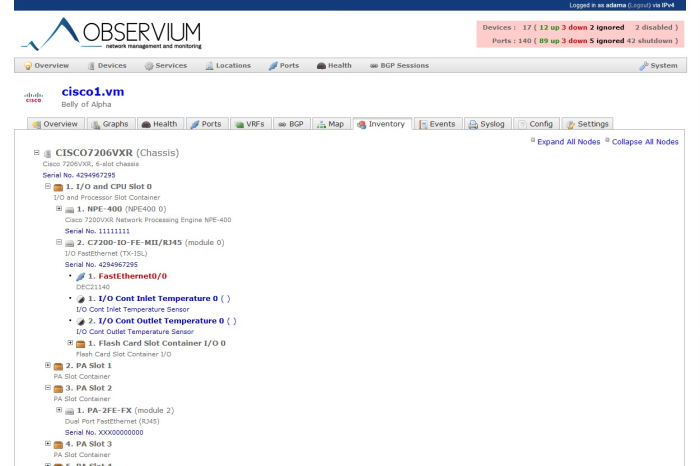This screenshot has height=466, width=700.
Task: Open the device Health tab
Action: (160, 124)
